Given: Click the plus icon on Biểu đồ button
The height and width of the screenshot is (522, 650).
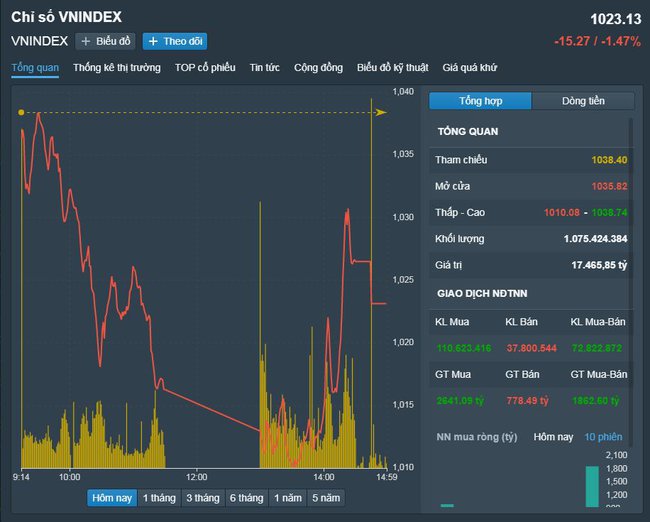Looking at the screenshot, I should point(86,41).
